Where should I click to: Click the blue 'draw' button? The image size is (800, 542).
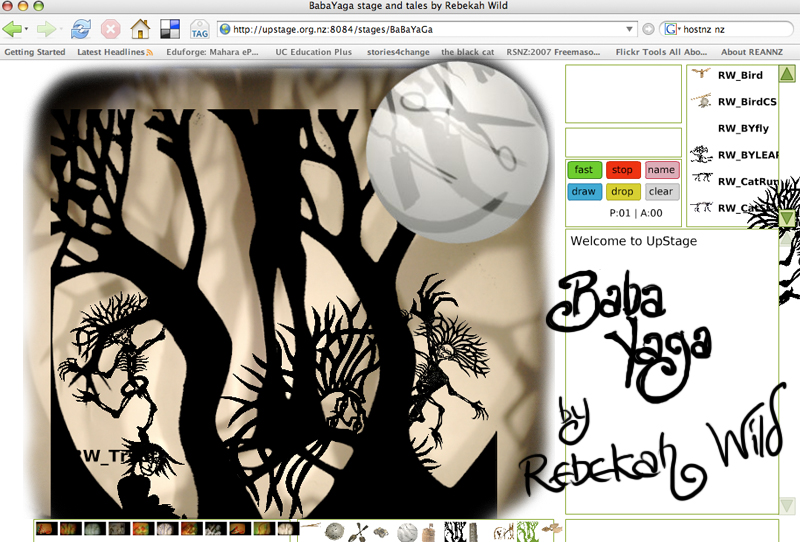tap(584, 191)
